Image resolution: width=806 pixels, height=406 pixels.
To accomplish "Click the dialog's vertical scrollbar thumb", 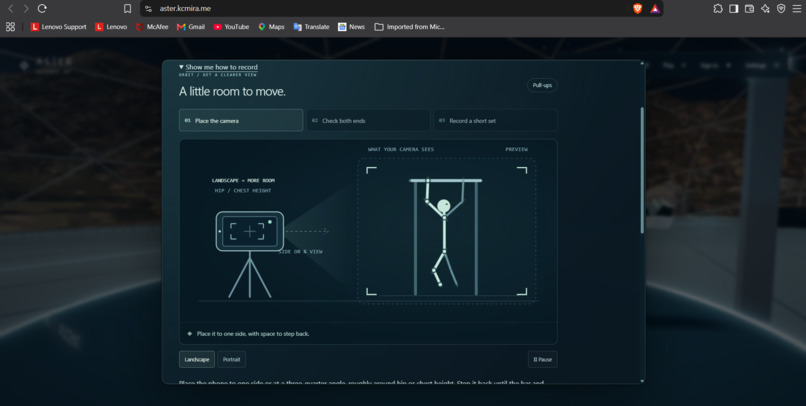I will point(642,170).
